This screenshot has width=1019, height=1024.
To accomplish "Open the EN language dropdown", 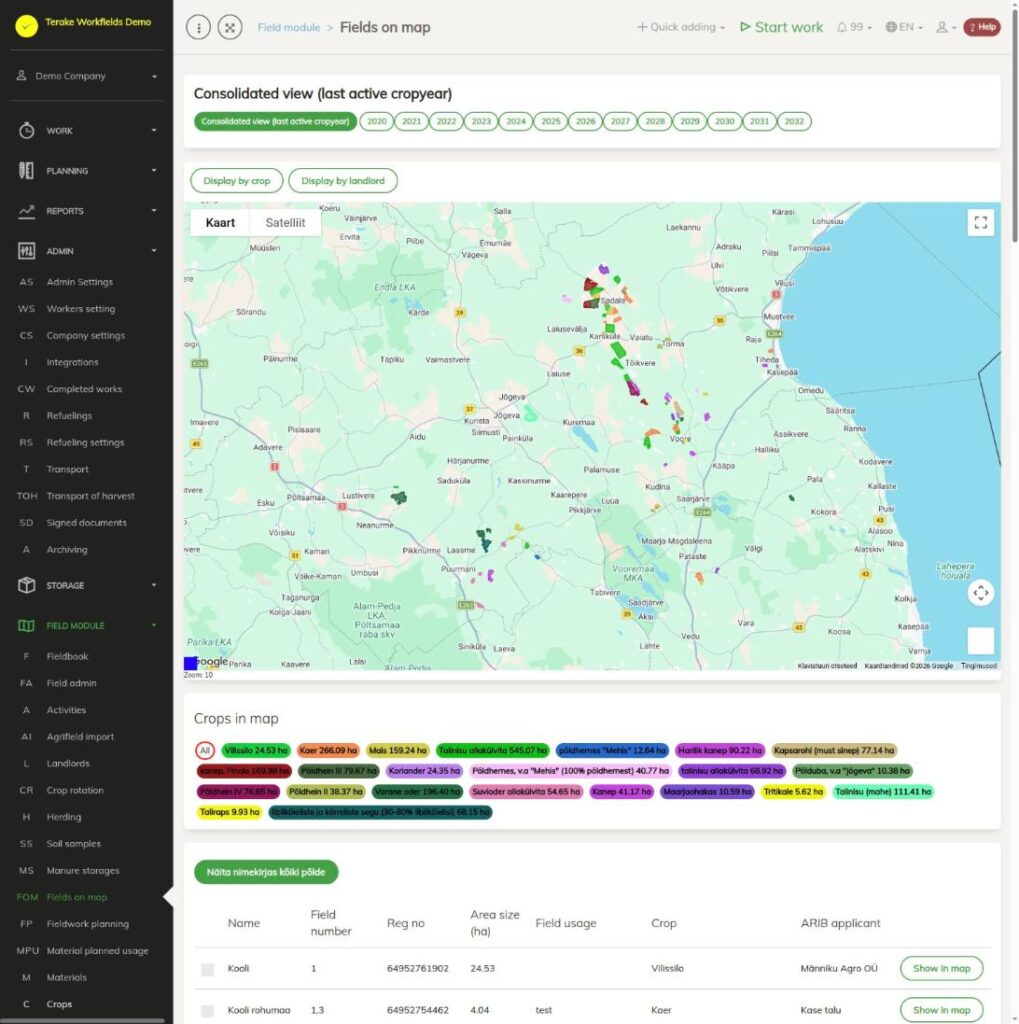I will 904,27.
